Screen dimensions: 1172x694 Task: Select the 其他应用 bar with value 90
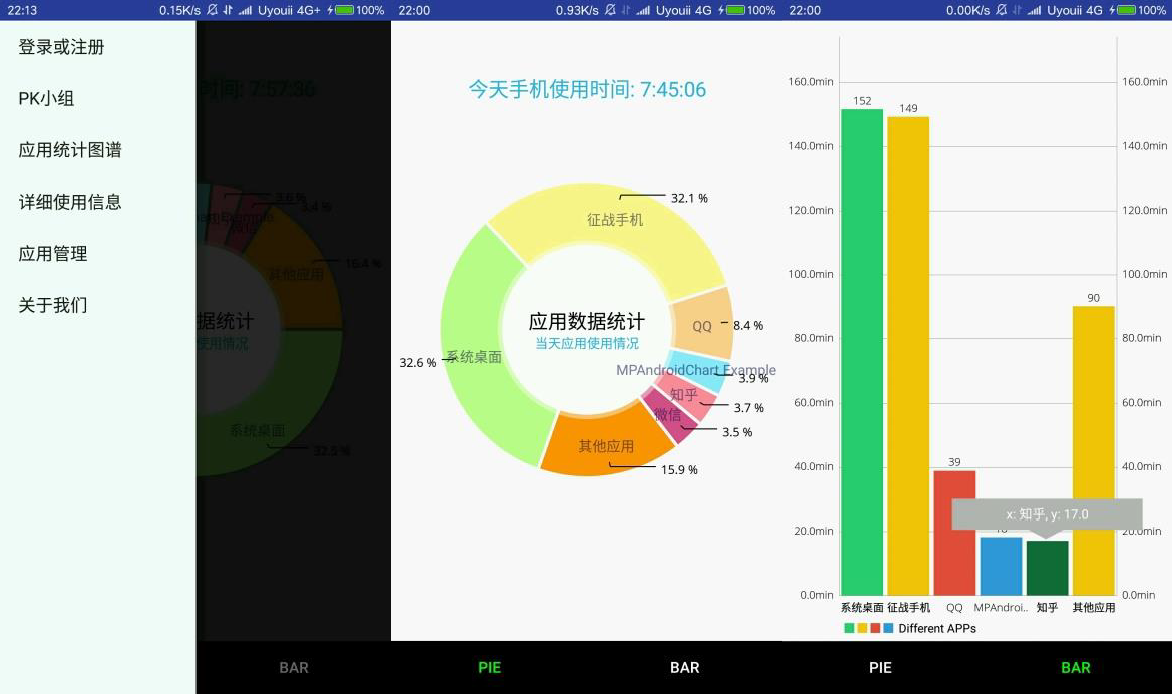point(1094,451)
